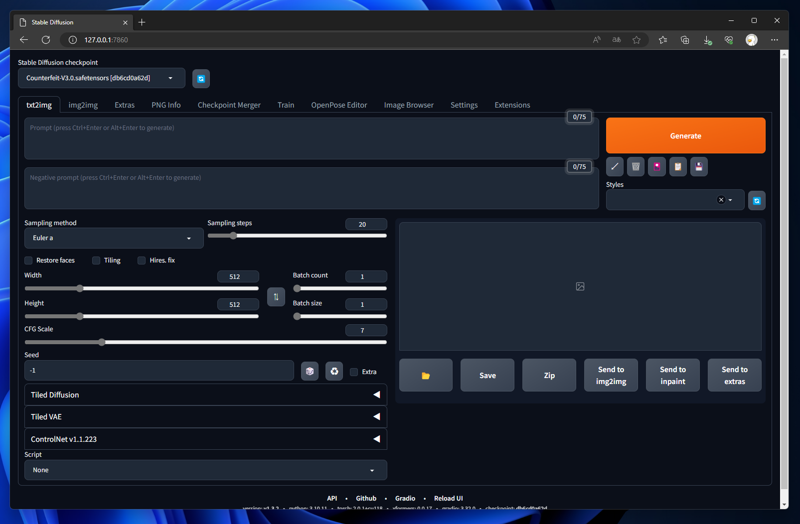View site information icon in address bar

pos(72,40)
